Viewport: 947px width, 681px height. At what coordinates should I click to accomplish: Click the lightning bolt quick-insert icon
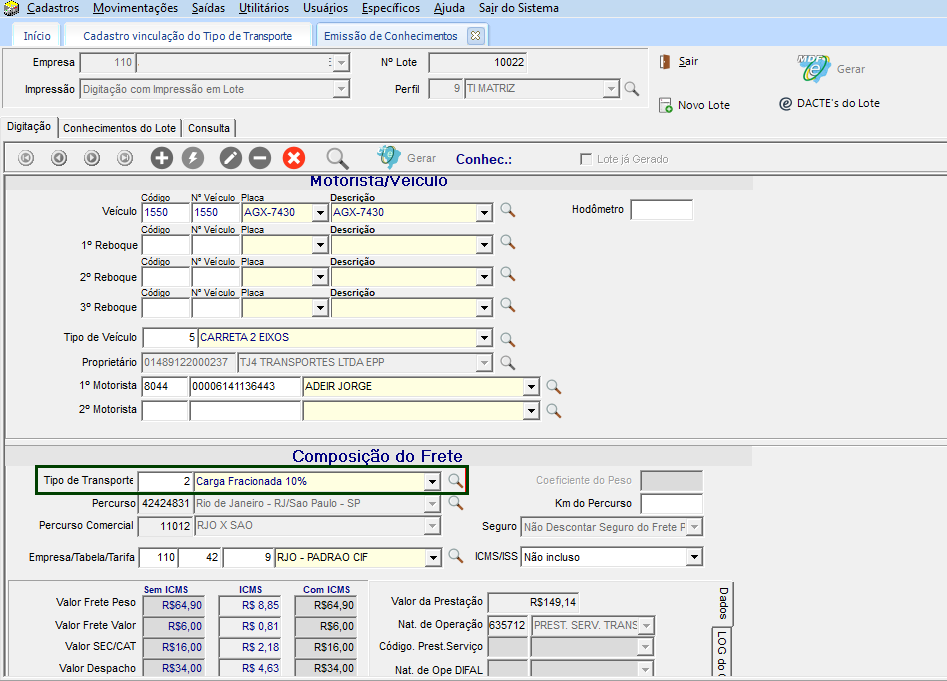(192, 158)
